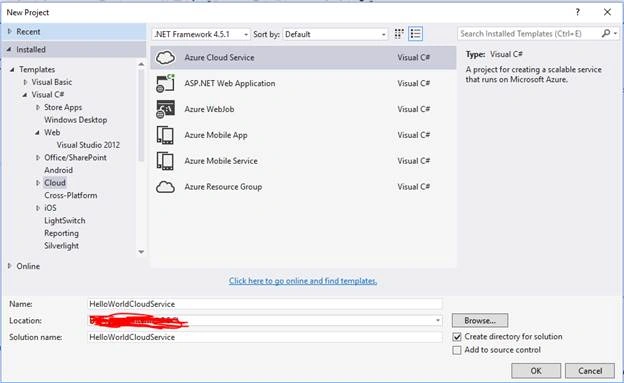Select the Azure Mobile App template name
Image resolution: width=624 pixels, height=383 pixels.
click(x=216, y=135)
